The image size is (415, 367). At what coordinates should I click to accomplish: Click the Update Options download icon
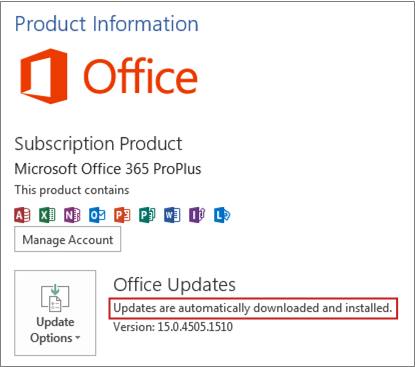(x=55, y=297)
